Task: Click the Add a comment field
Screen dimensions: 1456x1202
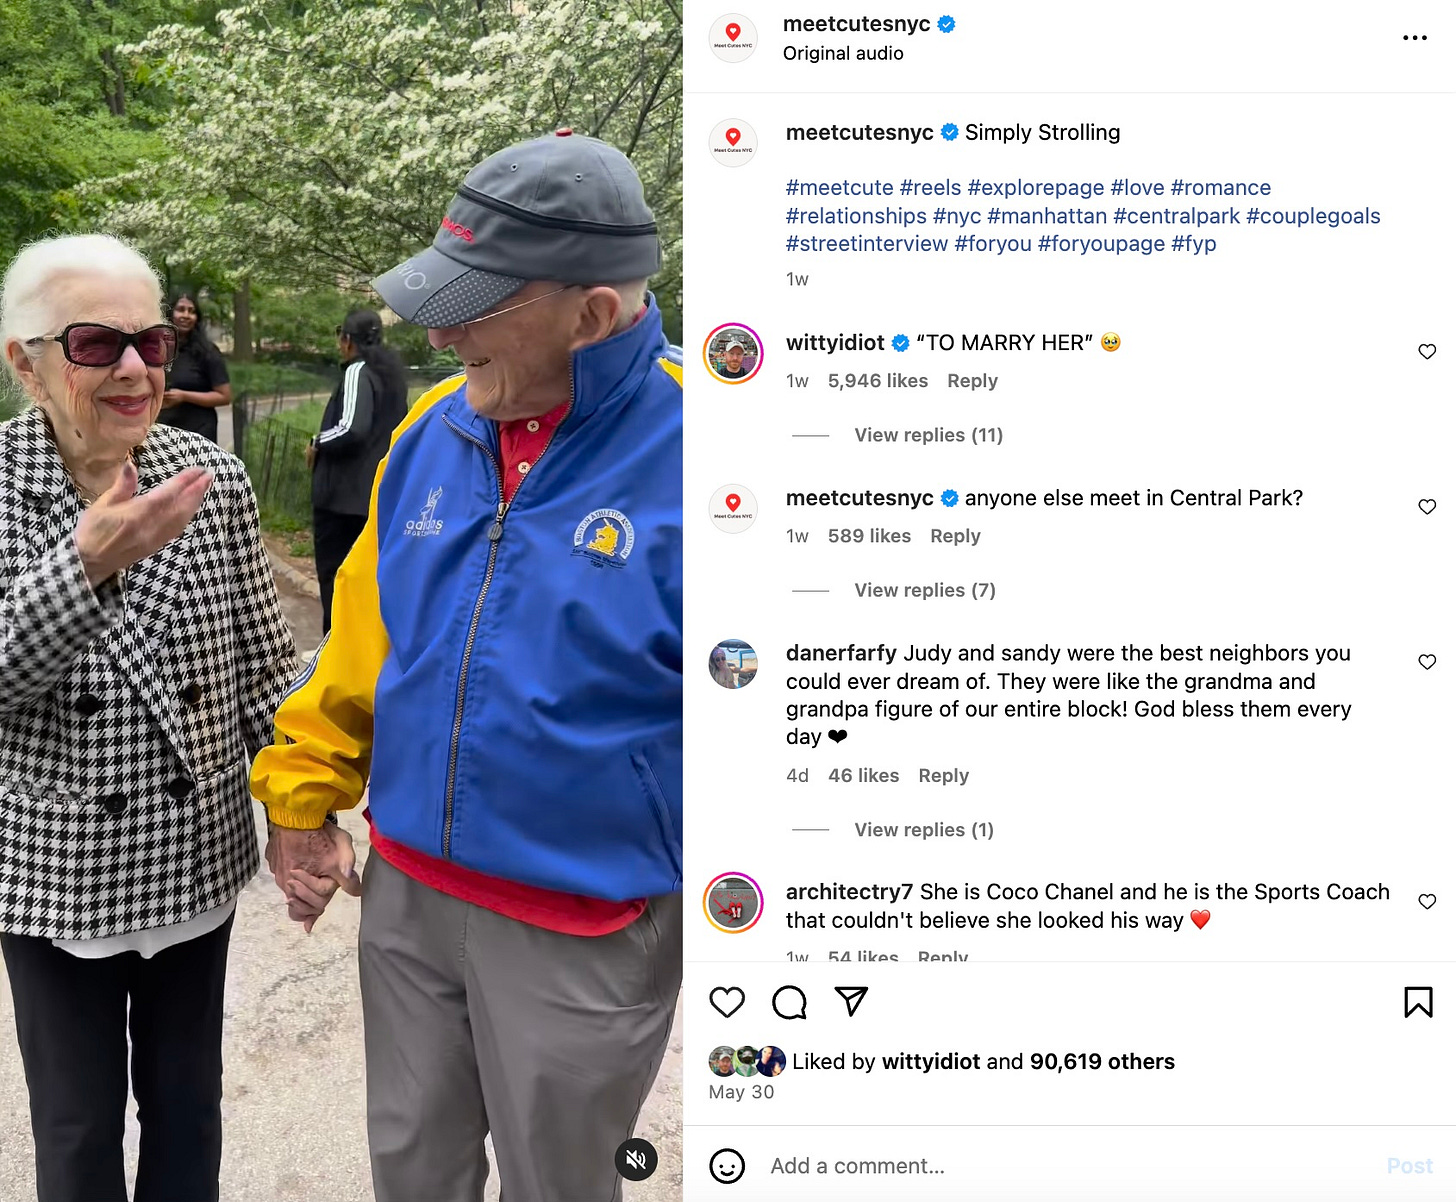Action: (x=1070, y=1166)
